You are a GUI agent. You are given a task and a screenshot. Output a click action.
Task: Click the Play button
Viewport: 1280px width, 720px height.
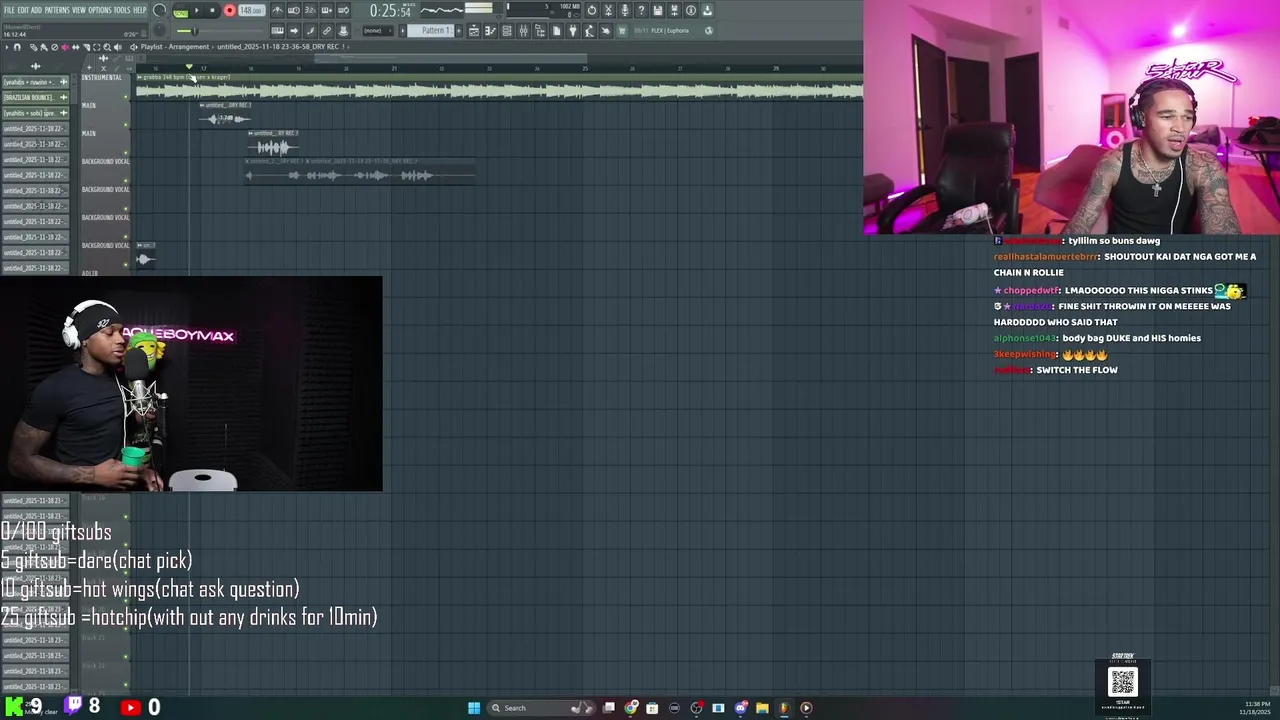197,10
